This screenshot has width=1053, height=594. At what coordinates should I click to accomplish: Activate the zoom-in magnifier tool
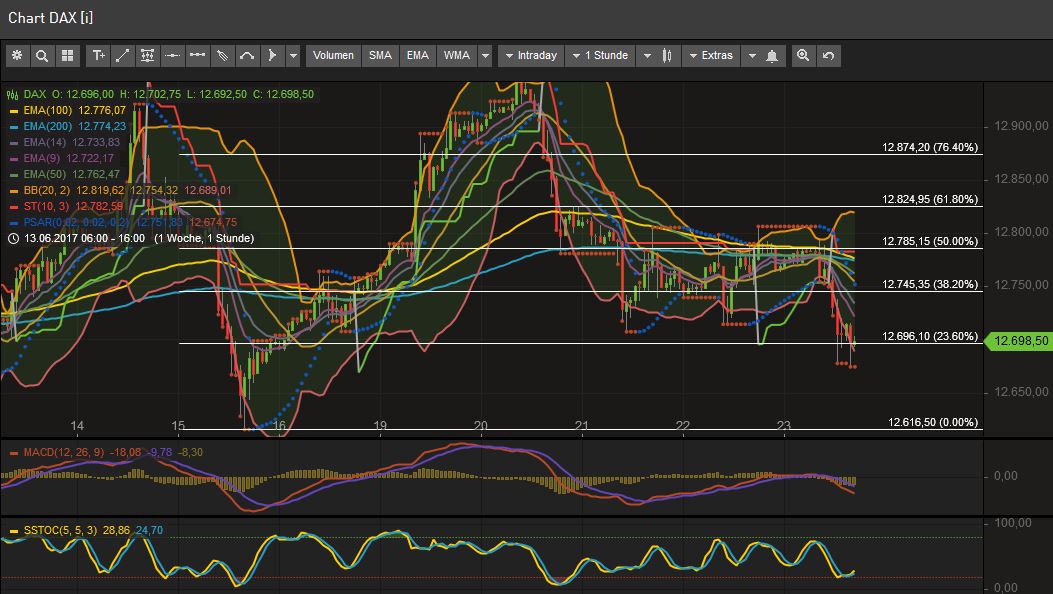coord(803,56)
